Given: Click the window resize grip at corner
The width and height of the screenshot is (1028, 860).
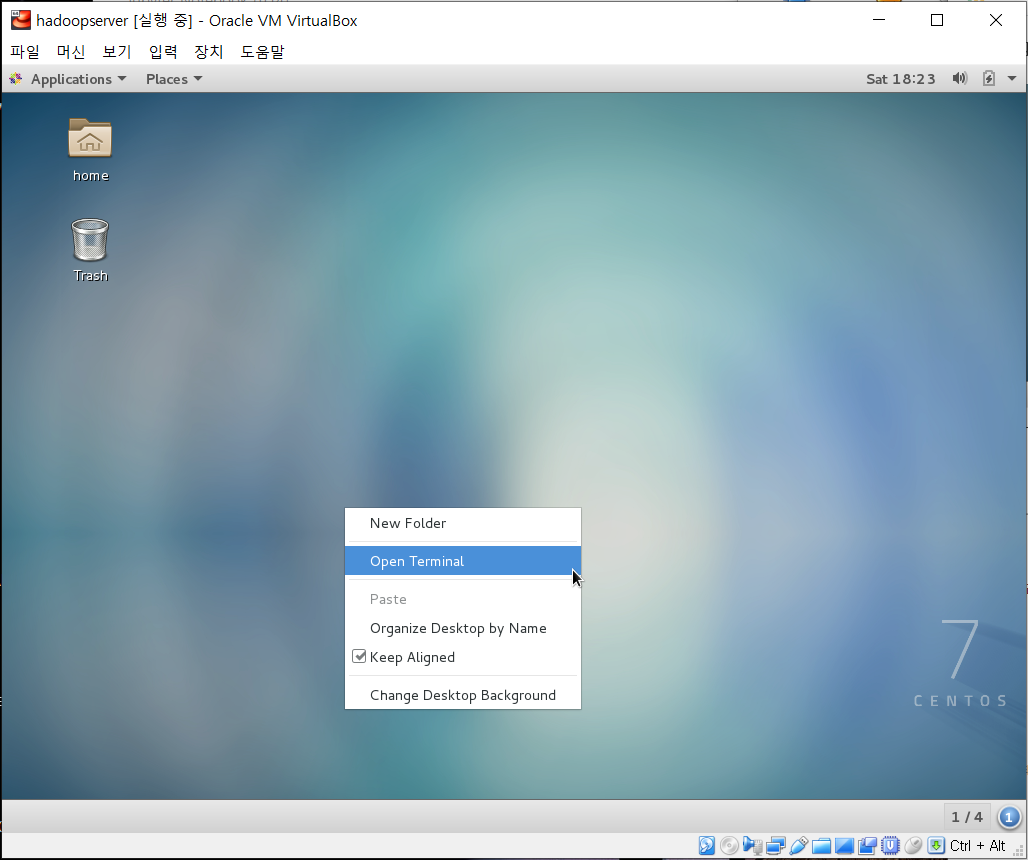Looking at the screenshot, I should coord(1019,851).
